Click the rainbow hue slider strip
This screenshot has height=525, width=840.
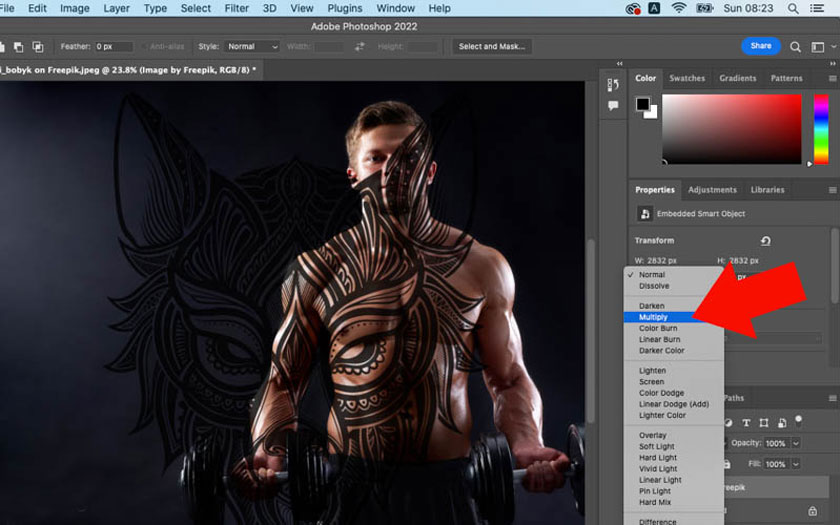820,129
